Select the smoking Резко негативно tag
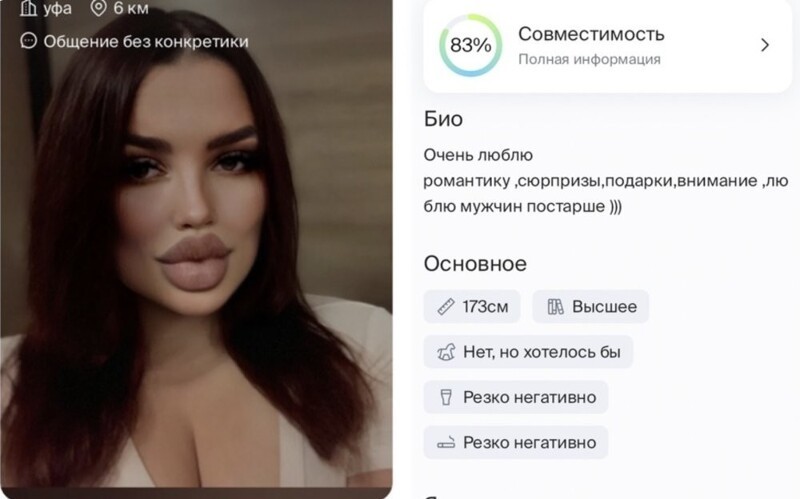Viewport: 800px width, 499px height. pos(516,442)
